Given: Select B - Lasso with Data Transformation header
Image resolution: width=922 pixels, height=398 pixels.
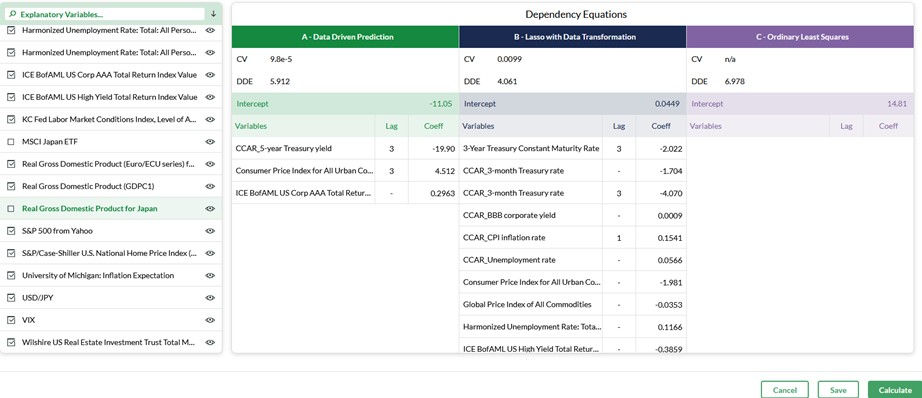Looking at the screenshot, I should click(573, 36).
